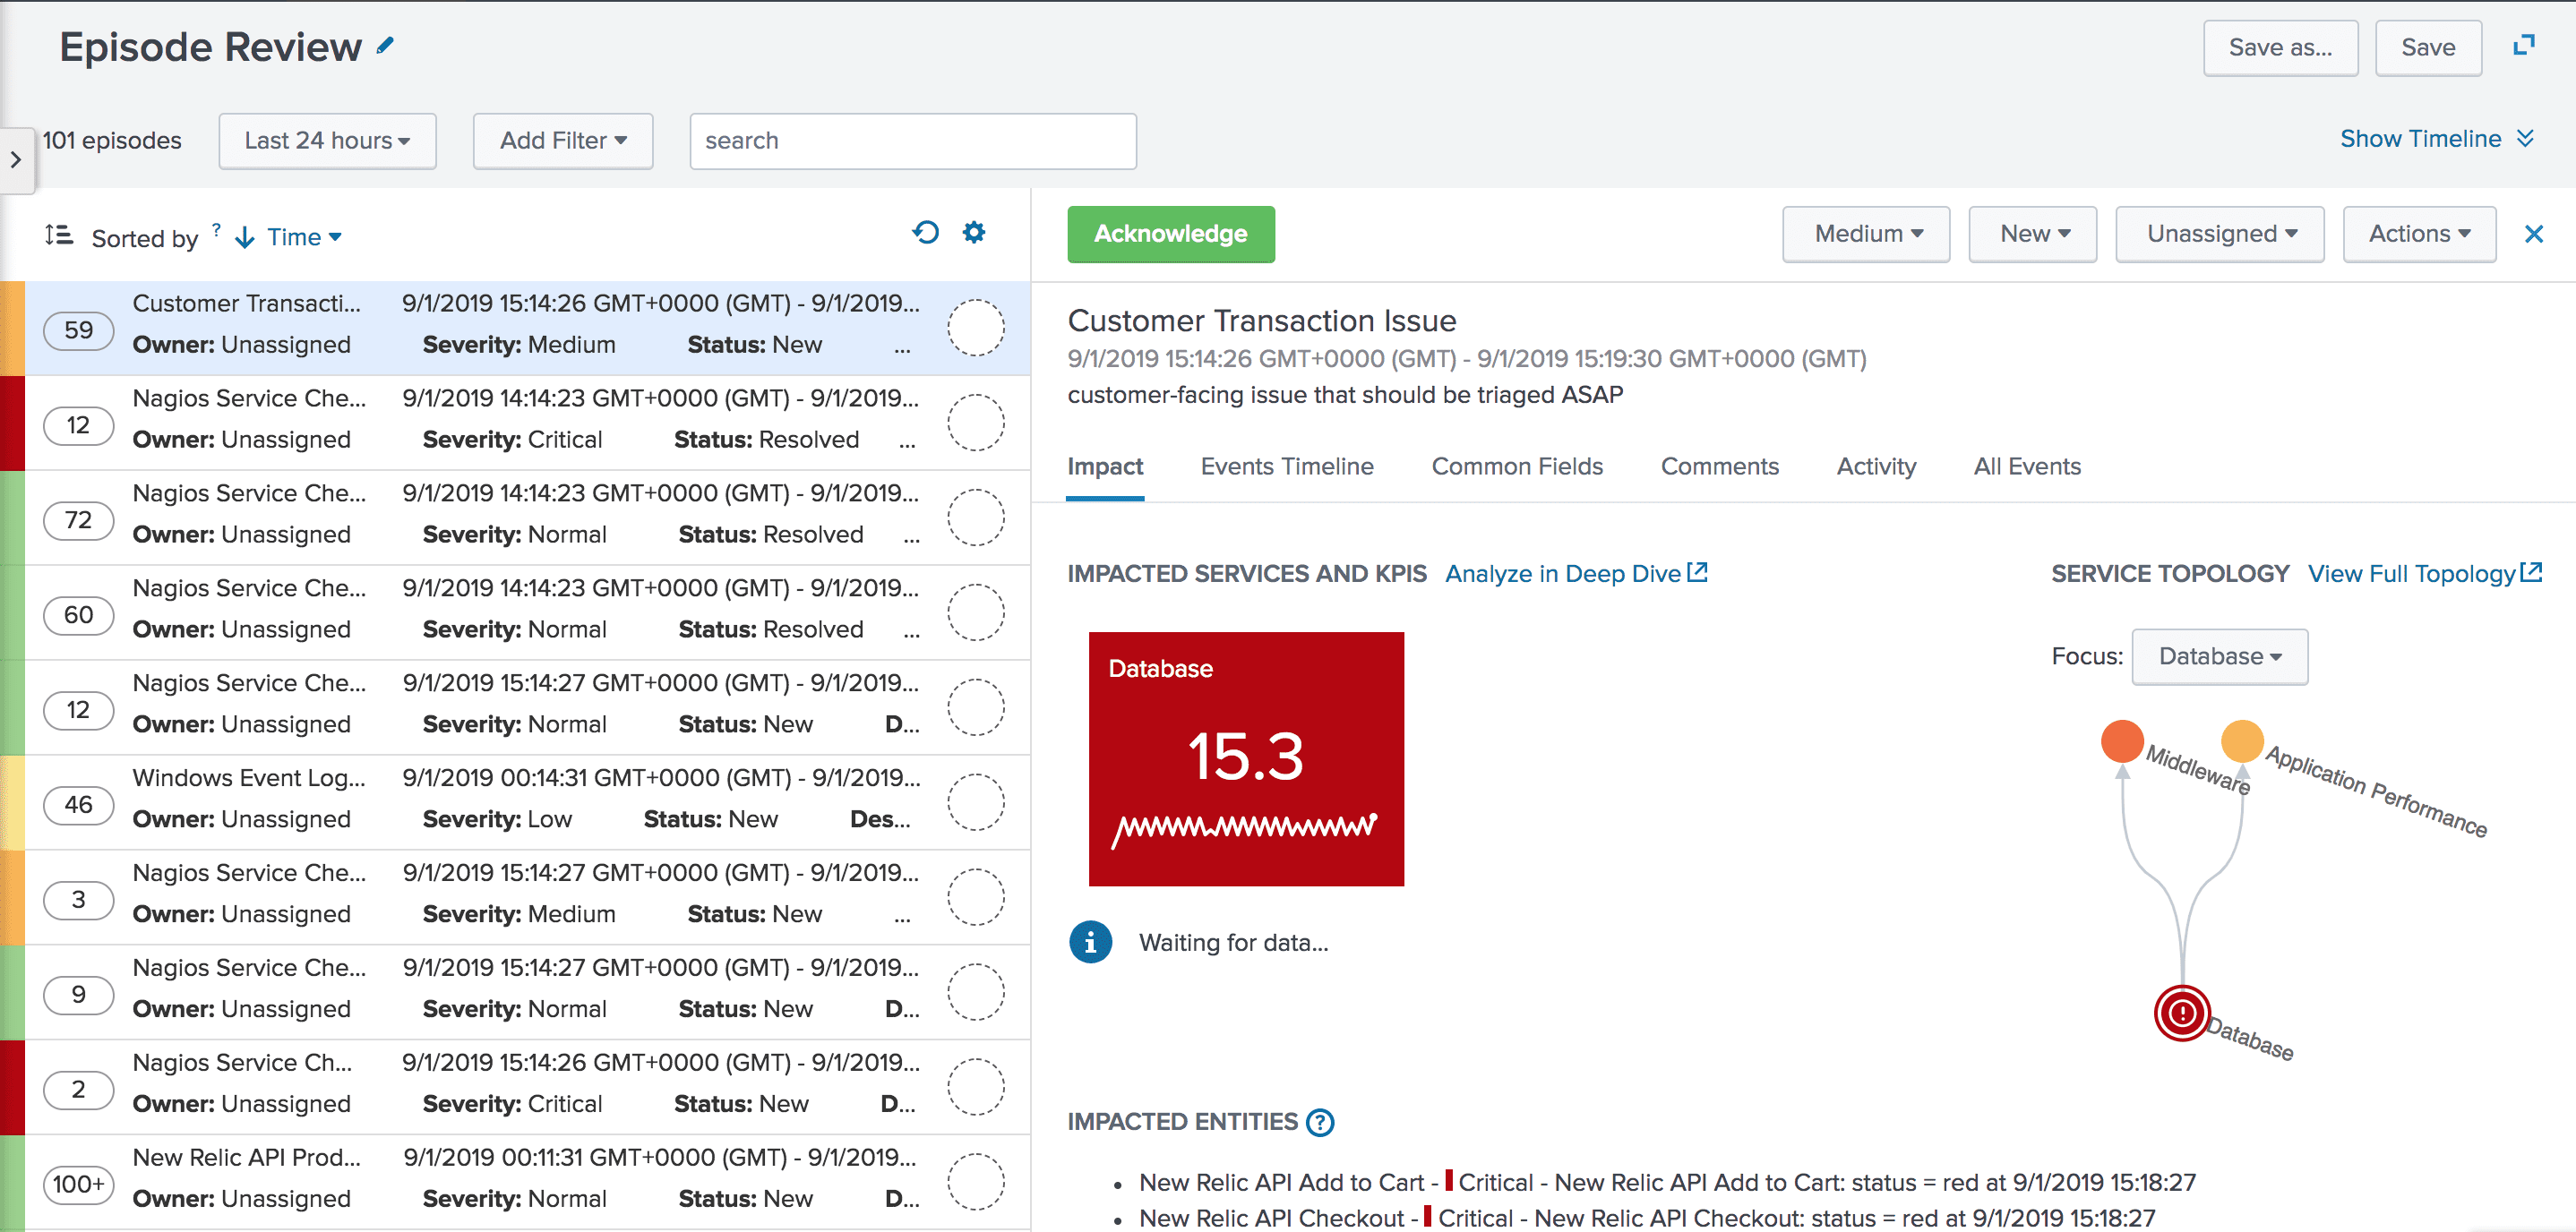Select the Middleware topology node
2576x1232 pixels.
pyautogui.click(x=2122, y=741)
